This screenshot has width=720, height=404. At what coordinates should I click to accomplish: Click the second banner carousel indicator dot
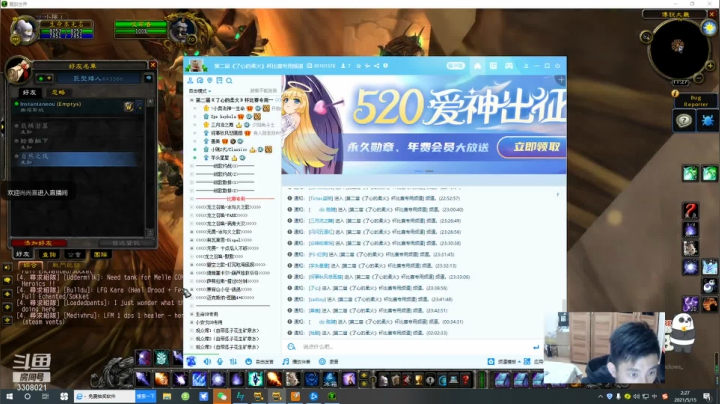click(x=430, y=171)
